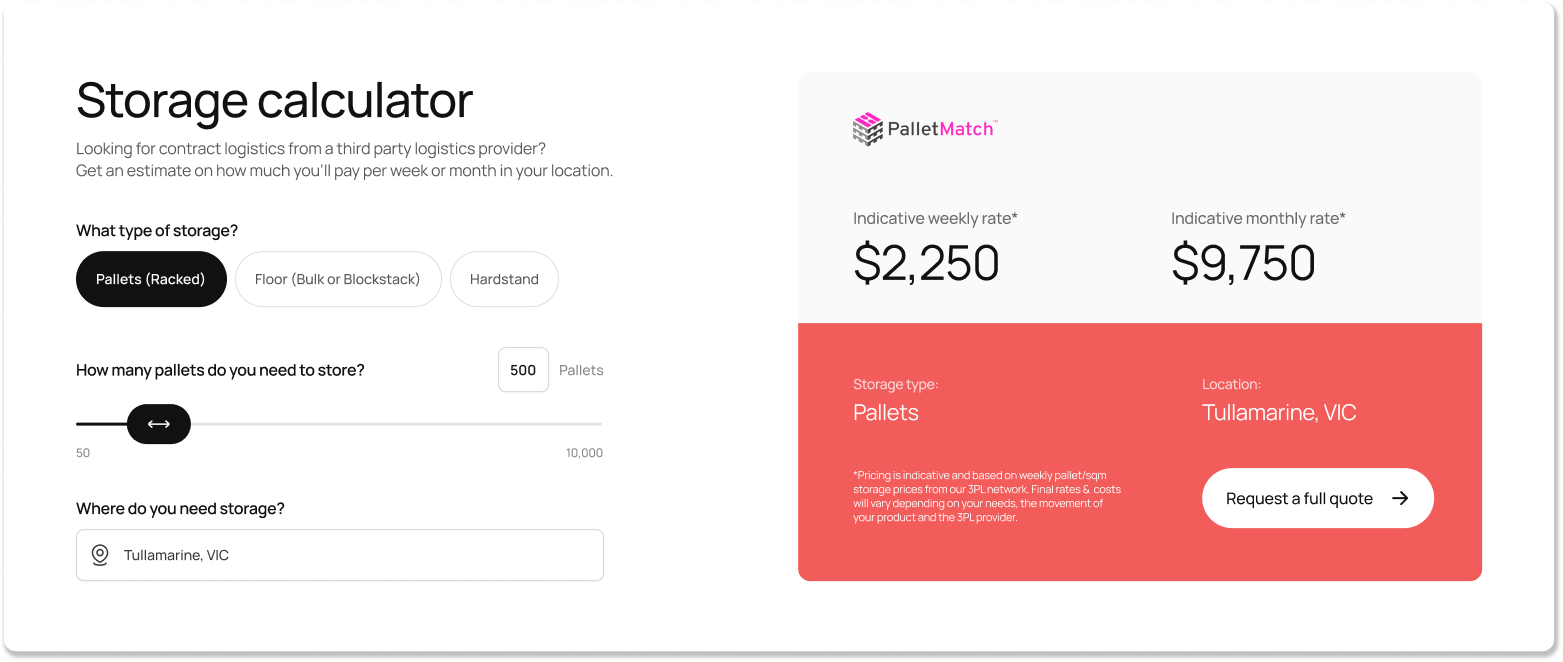Screen dimensions: 1563x662
Task: Click the Storage type value Pallets
Action: pos(886,413)
